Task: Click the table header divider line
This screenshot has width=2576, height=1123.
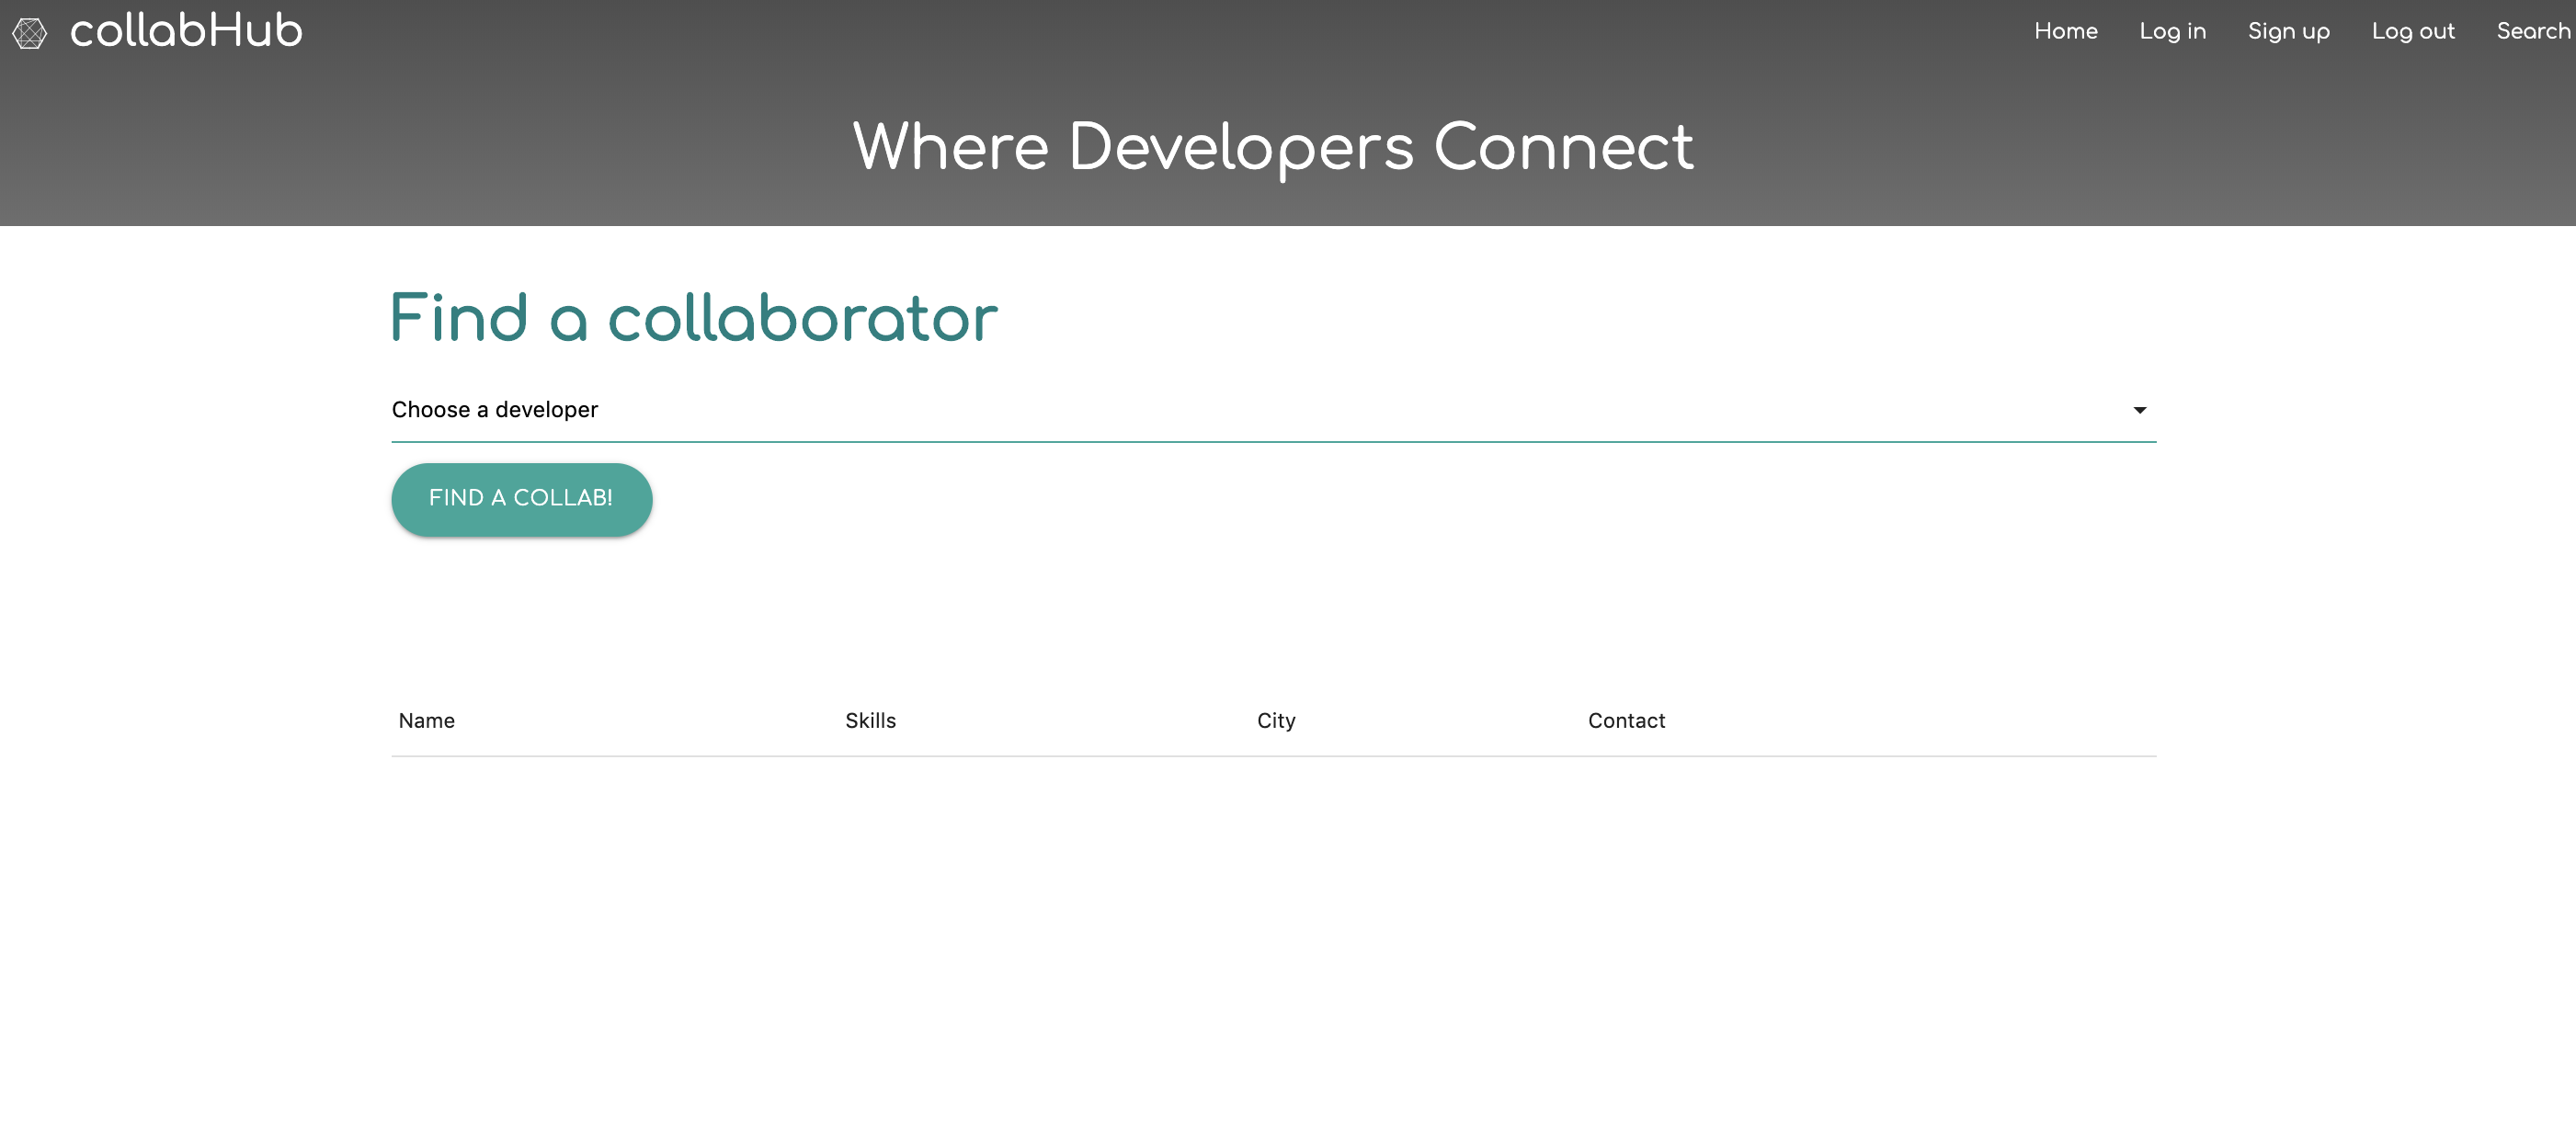Action: pyautogui.click(x=1272, y=756)
